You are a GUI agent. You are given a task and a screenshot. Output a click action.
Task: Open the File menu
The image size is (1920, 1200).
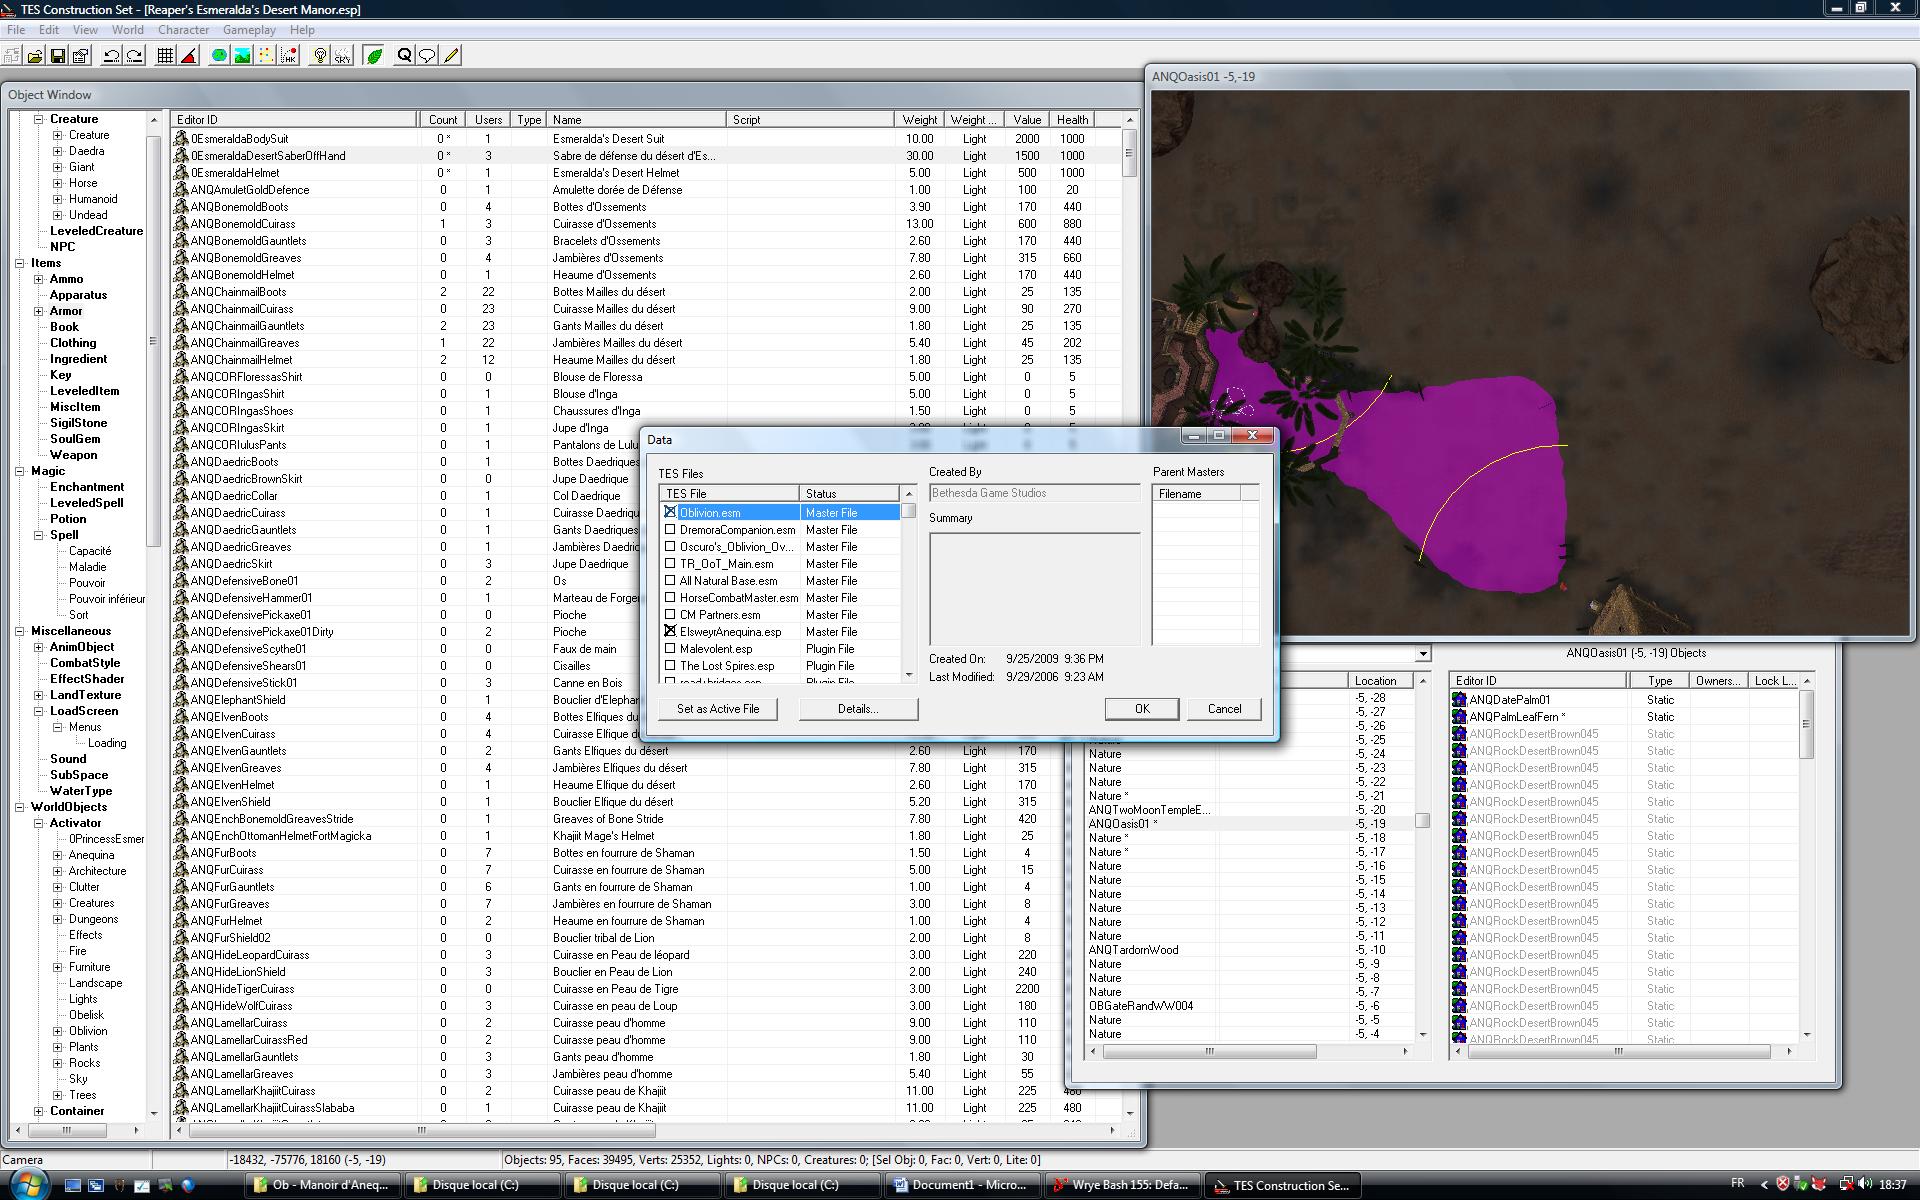pos(16,30)
